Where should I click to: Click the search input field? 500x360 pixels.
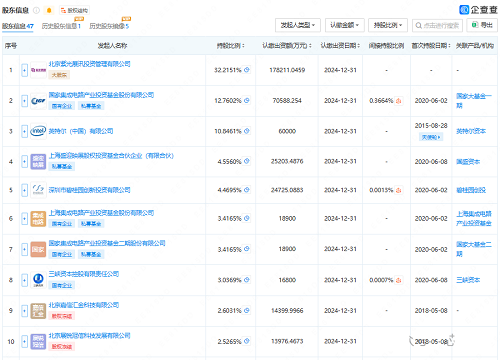(x=437, y=25)
